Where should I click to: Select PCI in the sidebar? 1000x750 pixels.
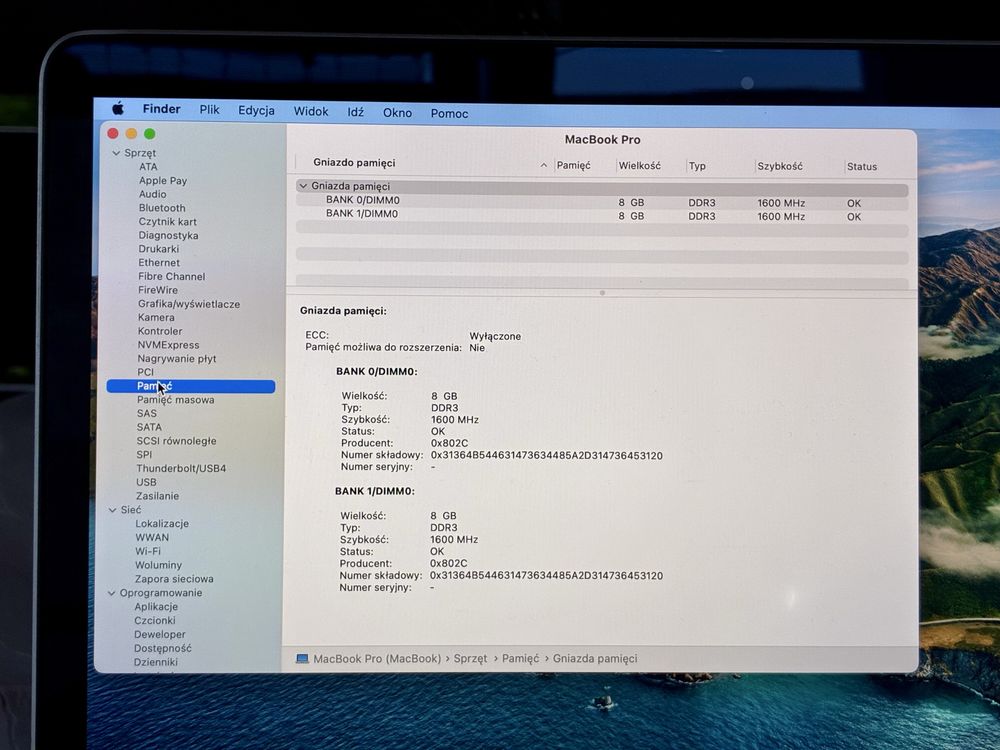click(145, 372)
